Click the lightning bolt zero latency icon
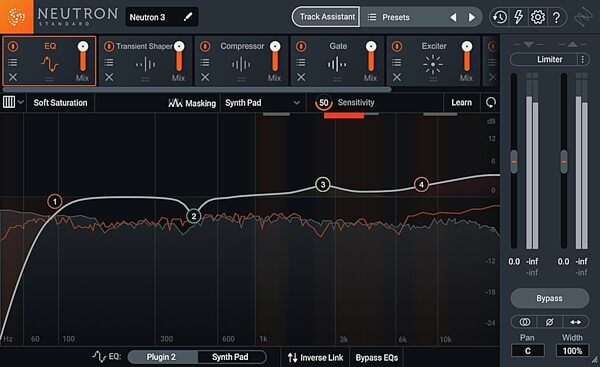The height and width of the screenshot is (367, 600). (x=518, y=17)
